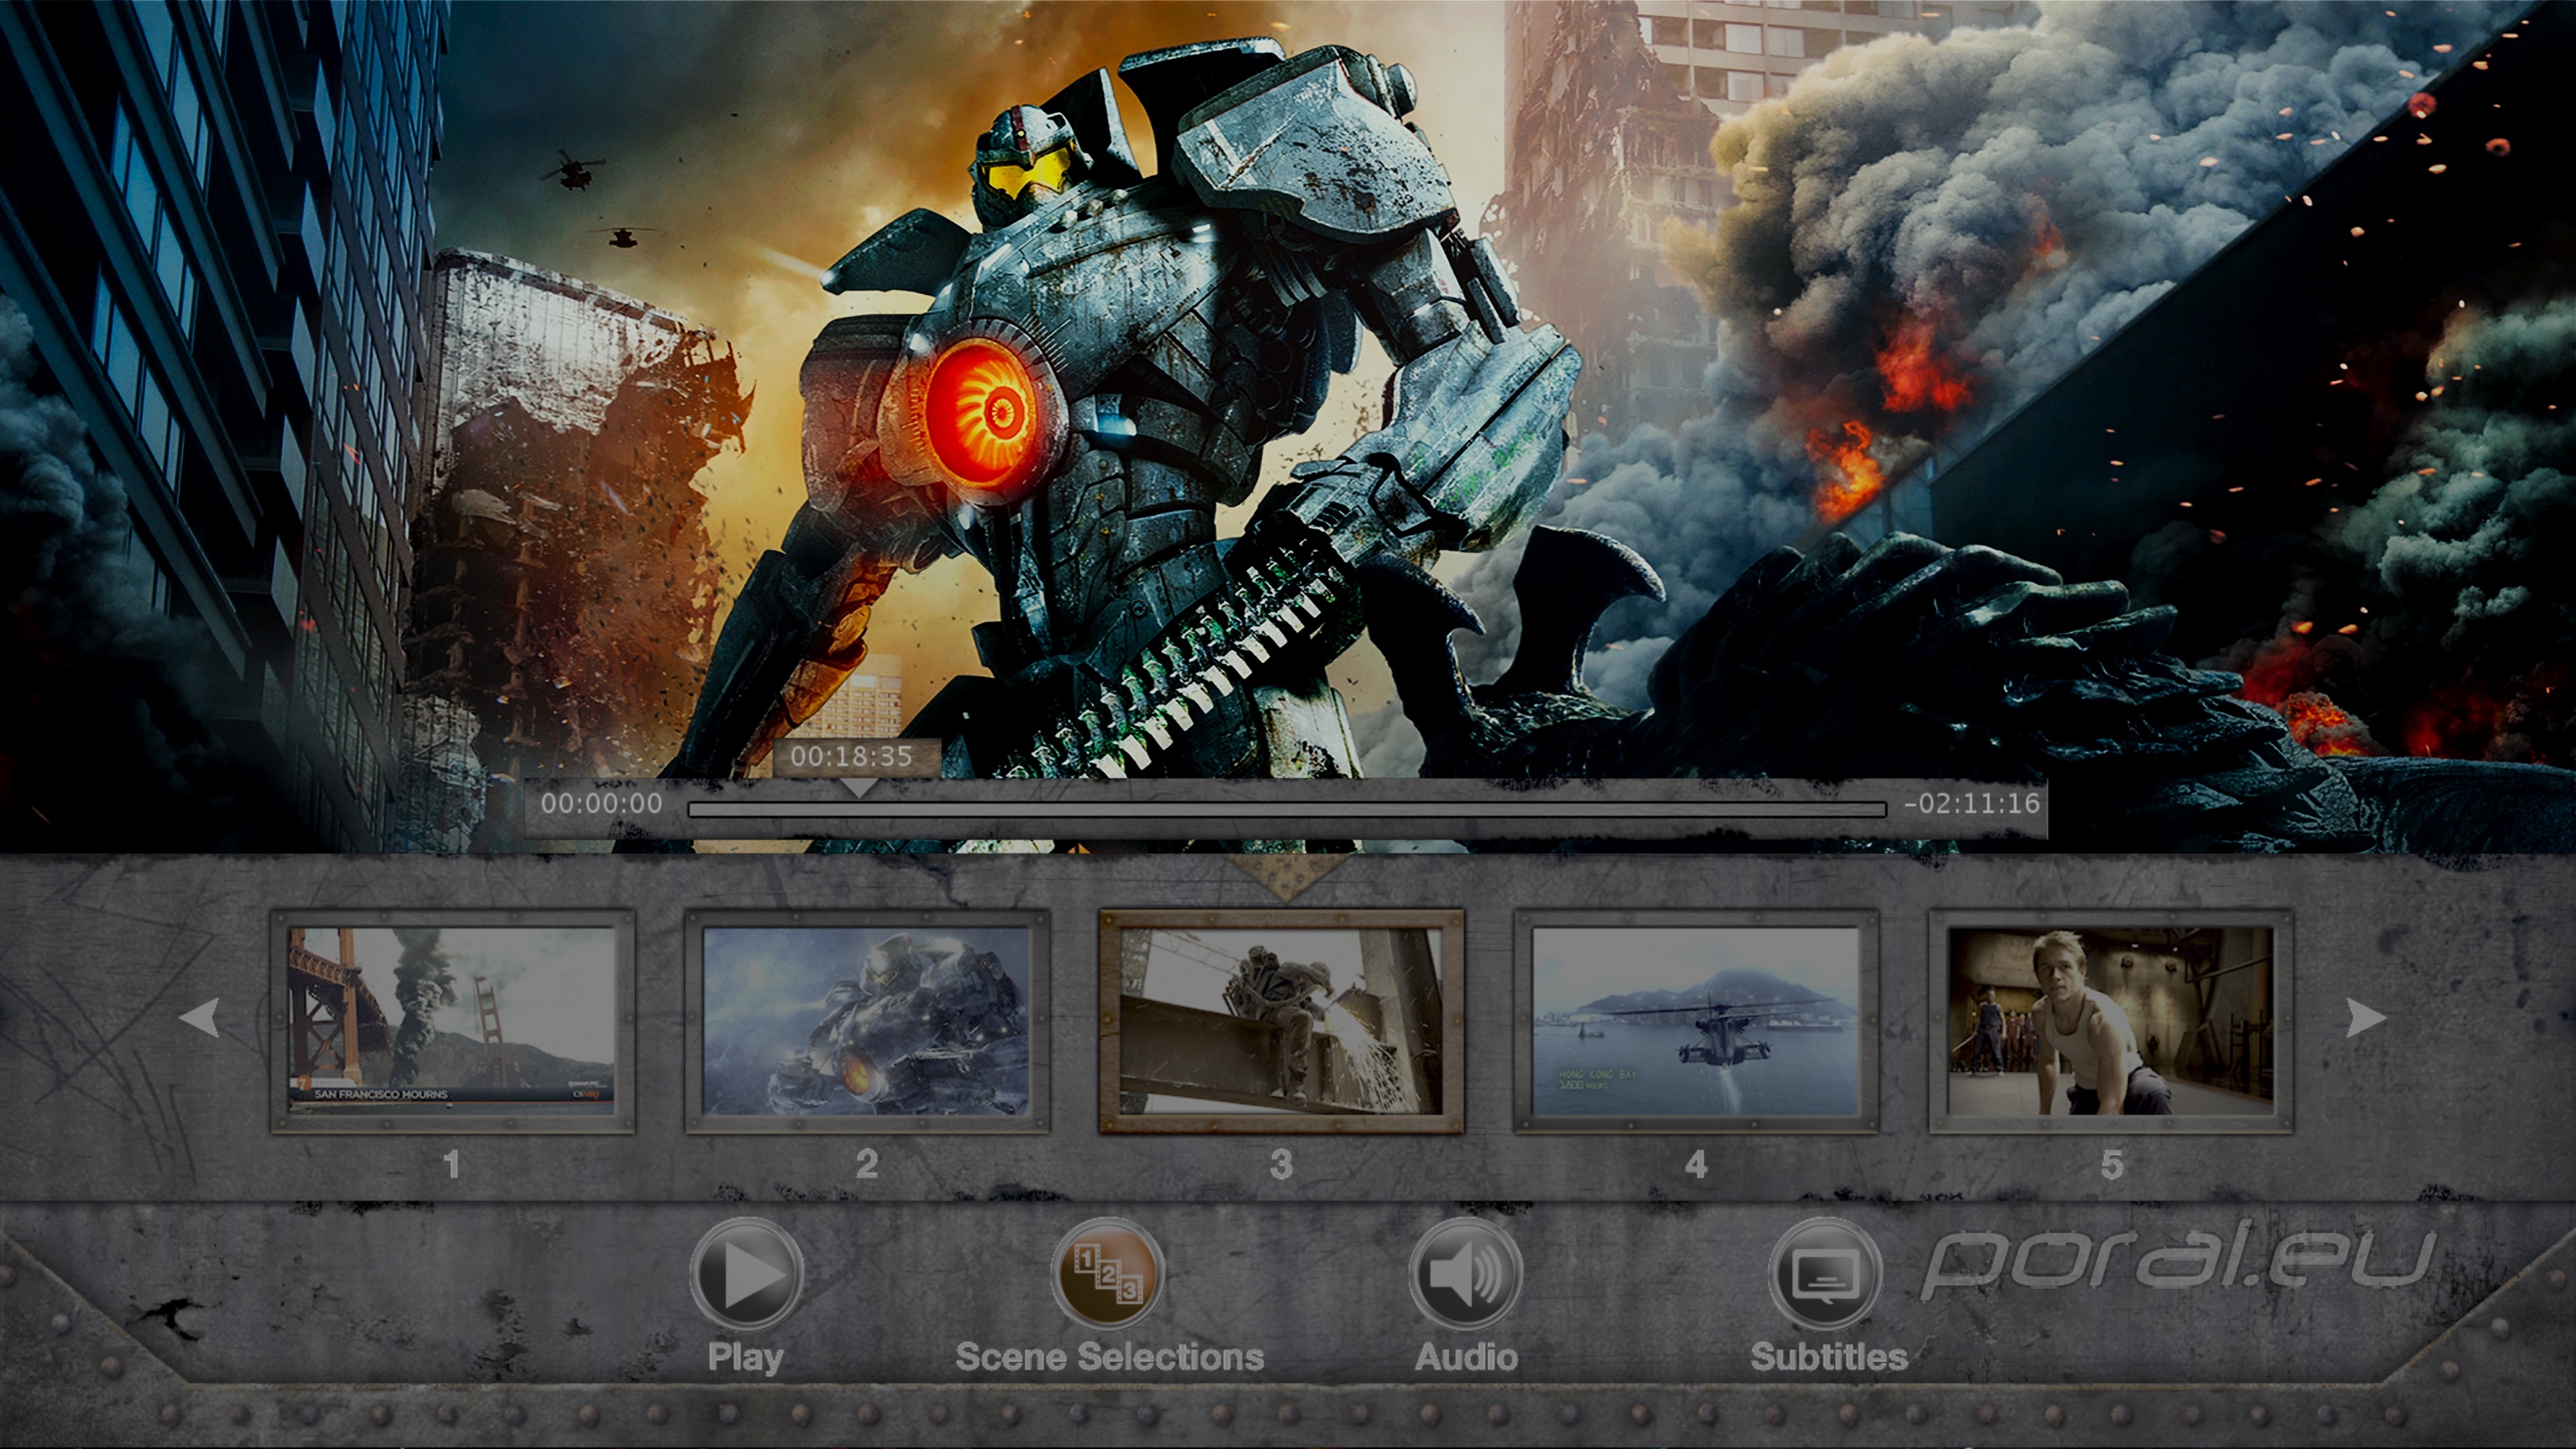This screenshot has width=2576, height=1449.
Task: Click scene number 5 label
Action: coord(2111,1164)
